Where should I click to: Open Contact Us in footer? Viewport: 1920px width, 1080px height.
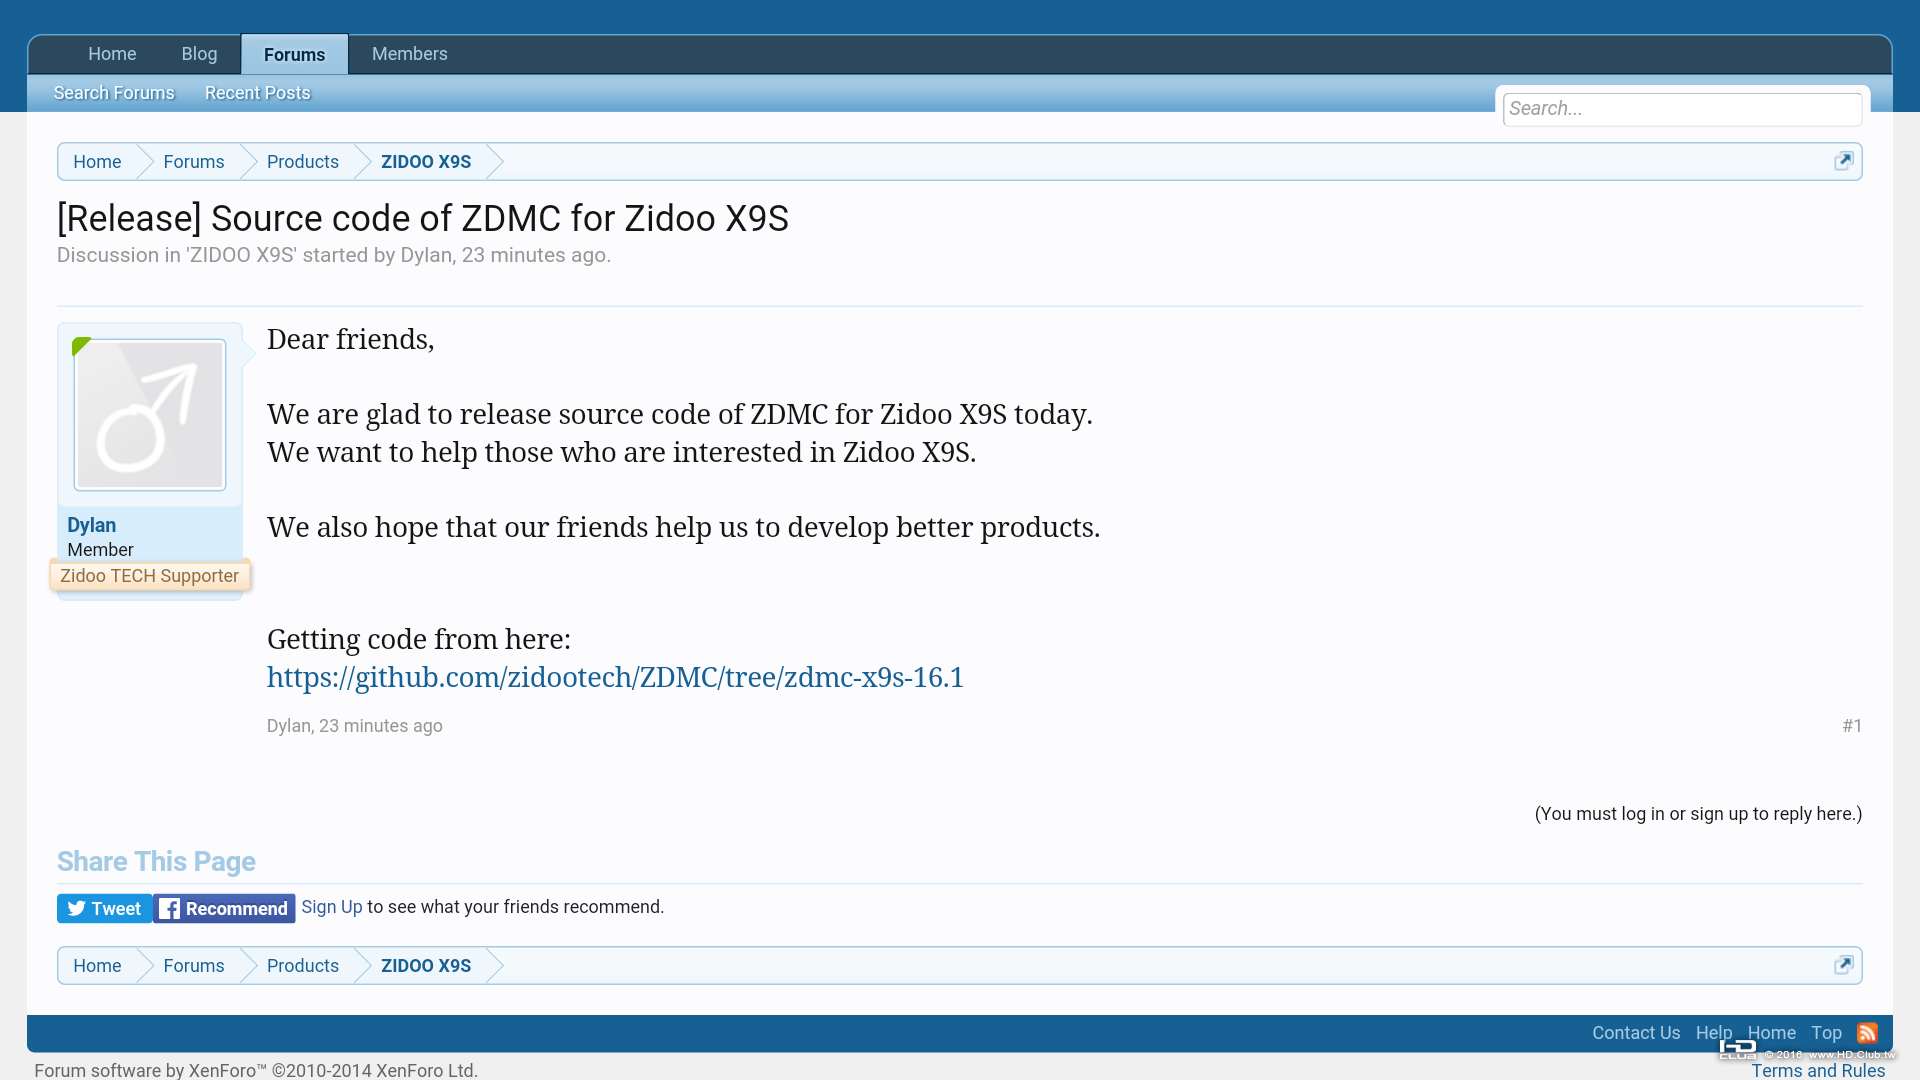(1635, 1033)
